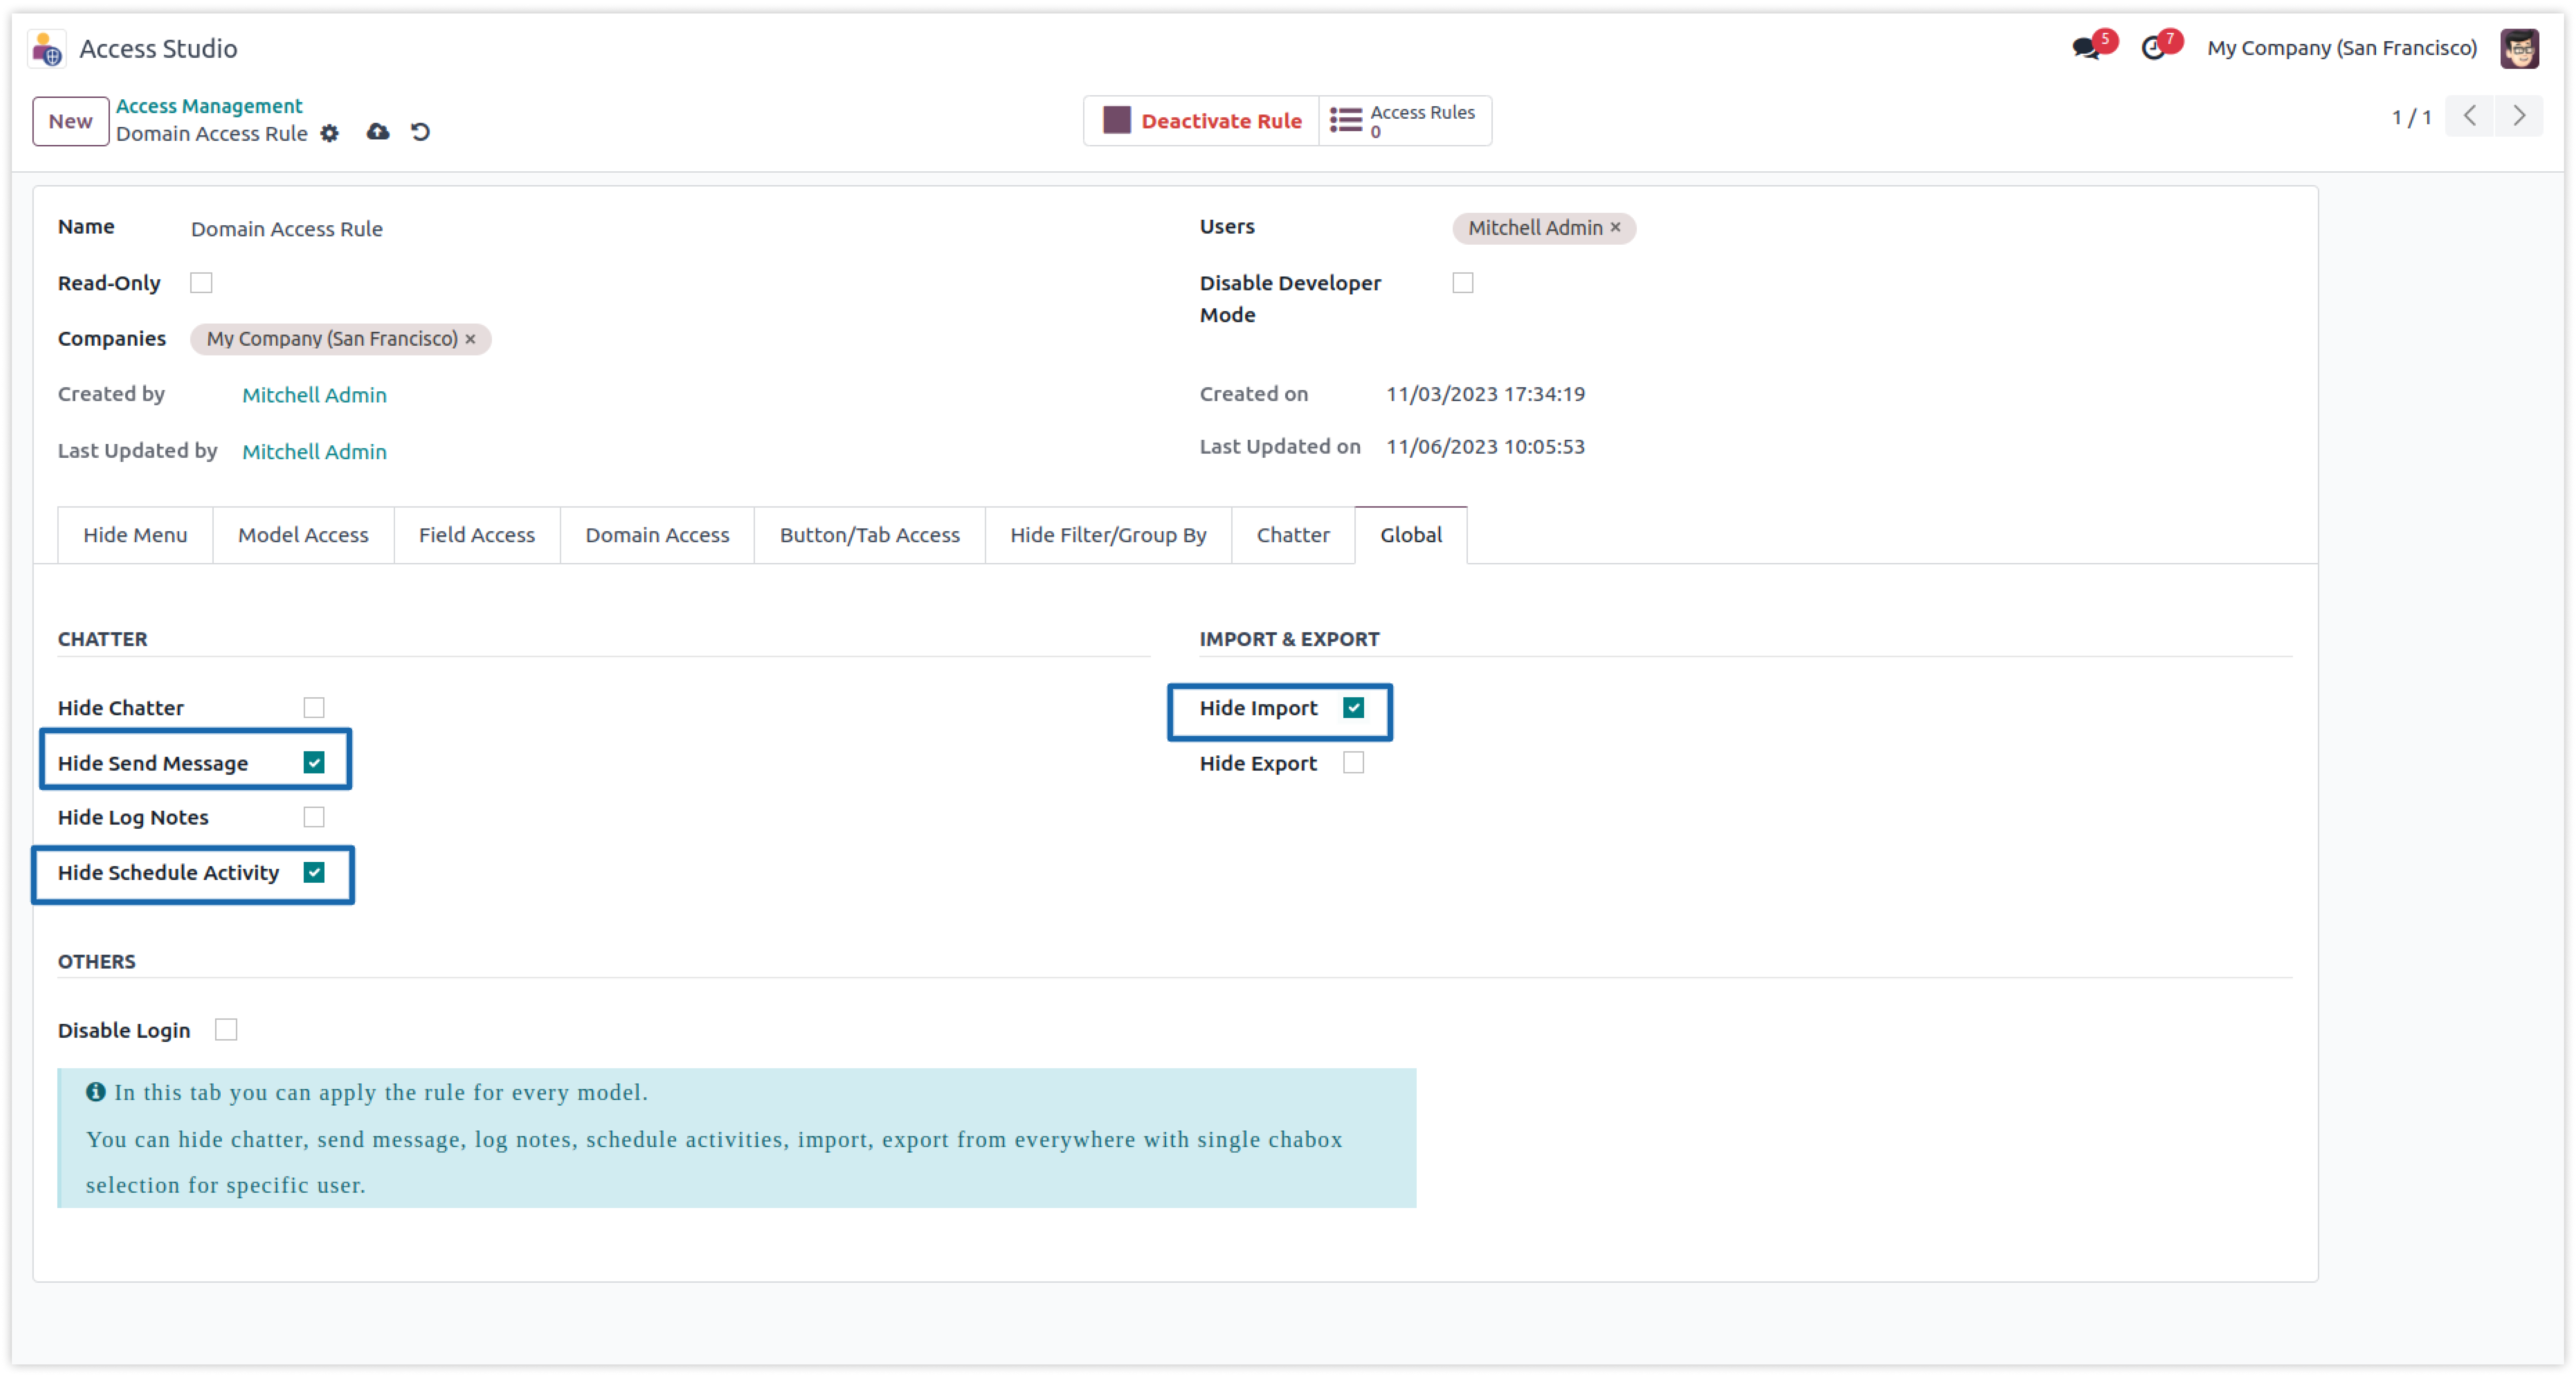Select the Global tab
This screenshot has width=2576, height=1375.
1411,535
